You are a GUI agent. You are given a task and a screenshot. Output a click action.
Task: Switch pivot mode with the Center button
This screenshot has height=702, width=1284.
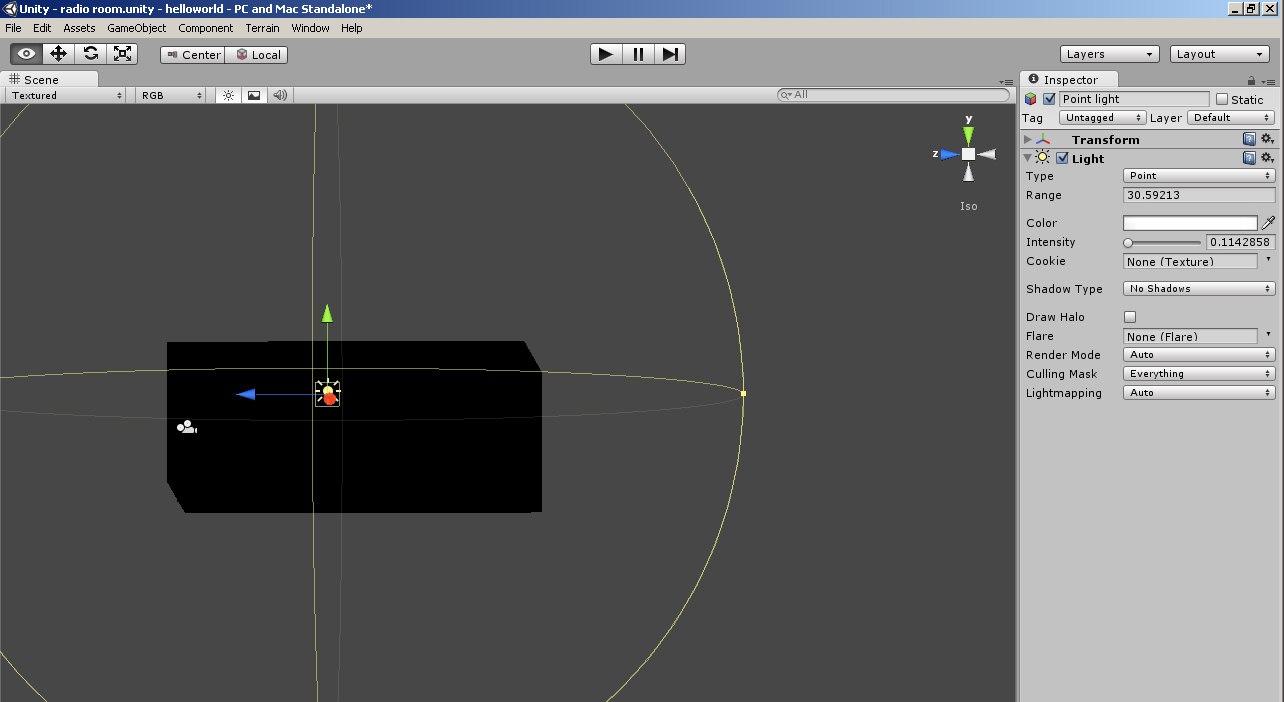coord(191,54)
